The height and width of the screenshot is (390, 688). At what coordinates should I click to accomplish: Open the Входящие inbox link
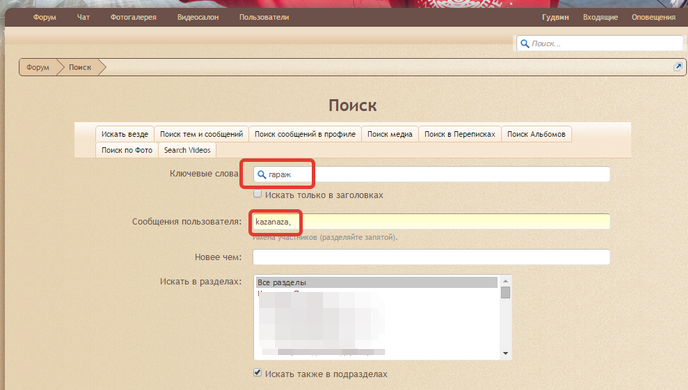600,17
